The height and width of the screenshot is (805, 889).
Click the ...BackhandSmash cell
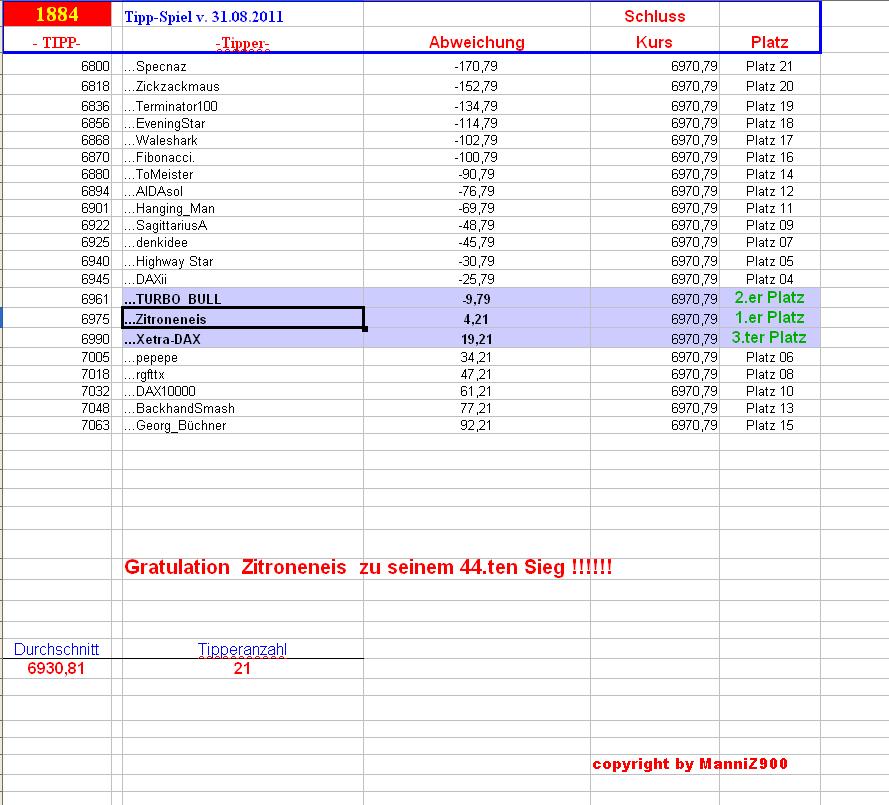coord(243,408)
